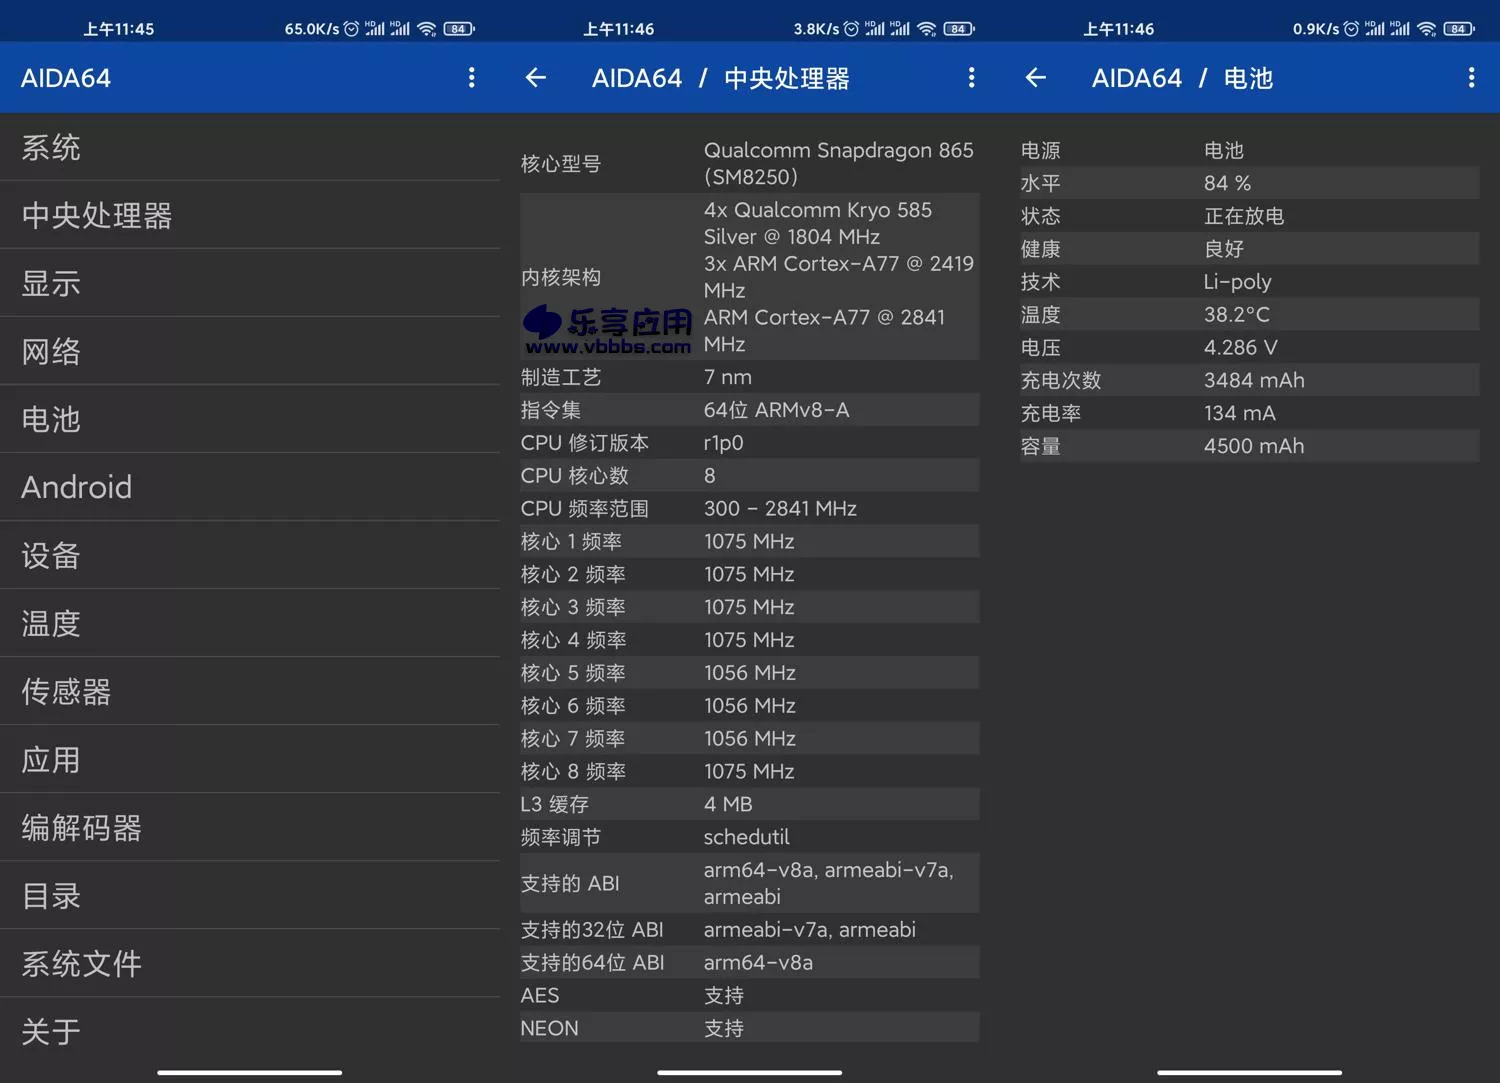Viewport: 1500px width, 1083px height.
Task: Tap the battery indicator in the status bar
Action: tap(456, 28)
